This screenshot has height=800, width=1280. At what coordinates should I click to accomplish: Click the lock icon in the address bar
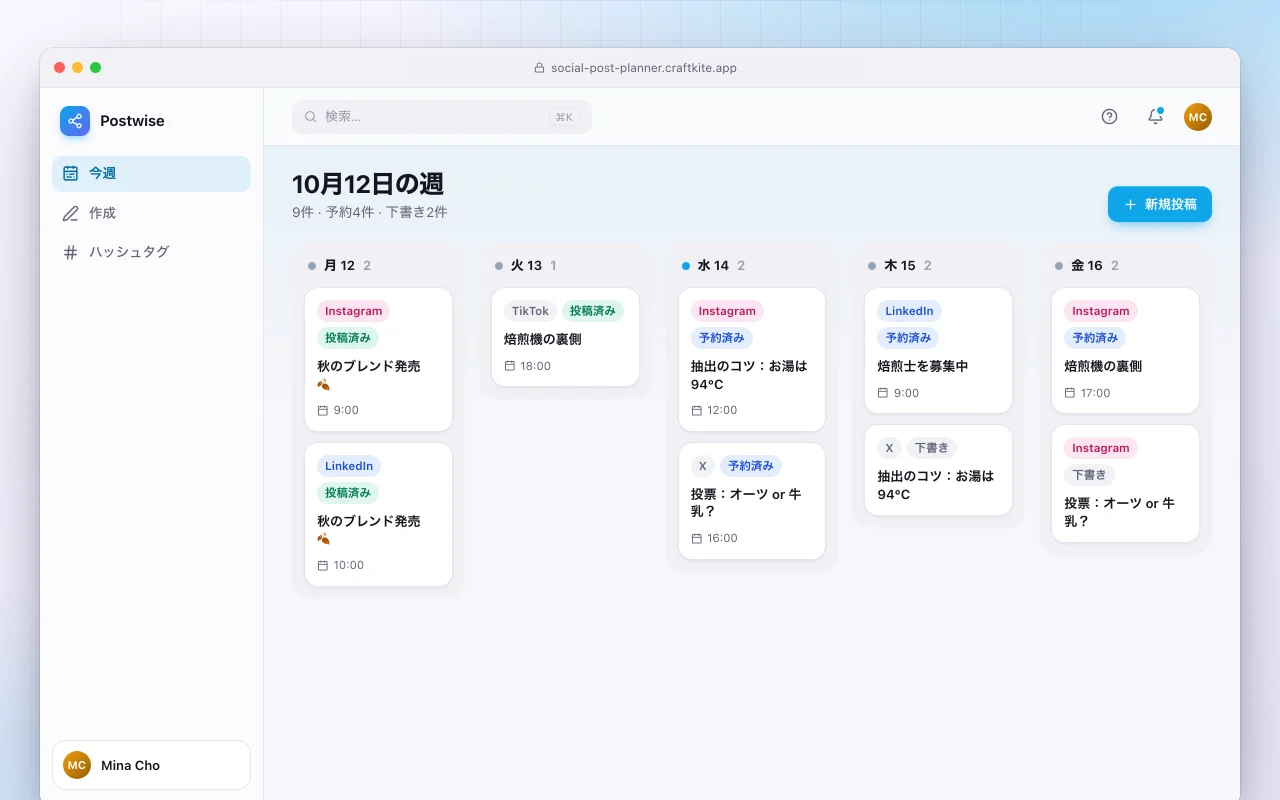pos(540,68)
